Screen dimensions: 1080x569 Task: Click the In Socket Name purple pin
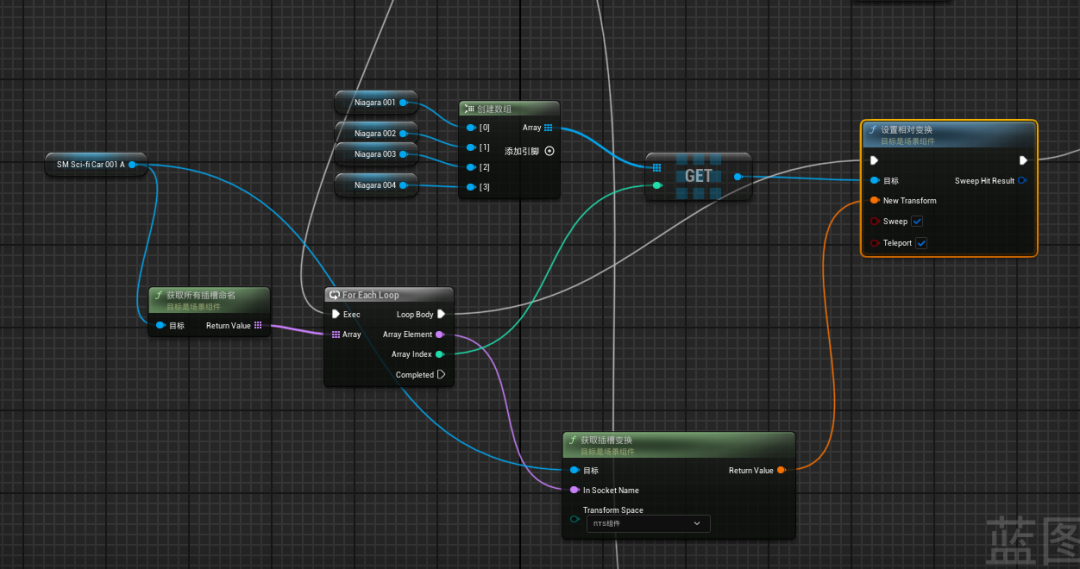point(574,490)
